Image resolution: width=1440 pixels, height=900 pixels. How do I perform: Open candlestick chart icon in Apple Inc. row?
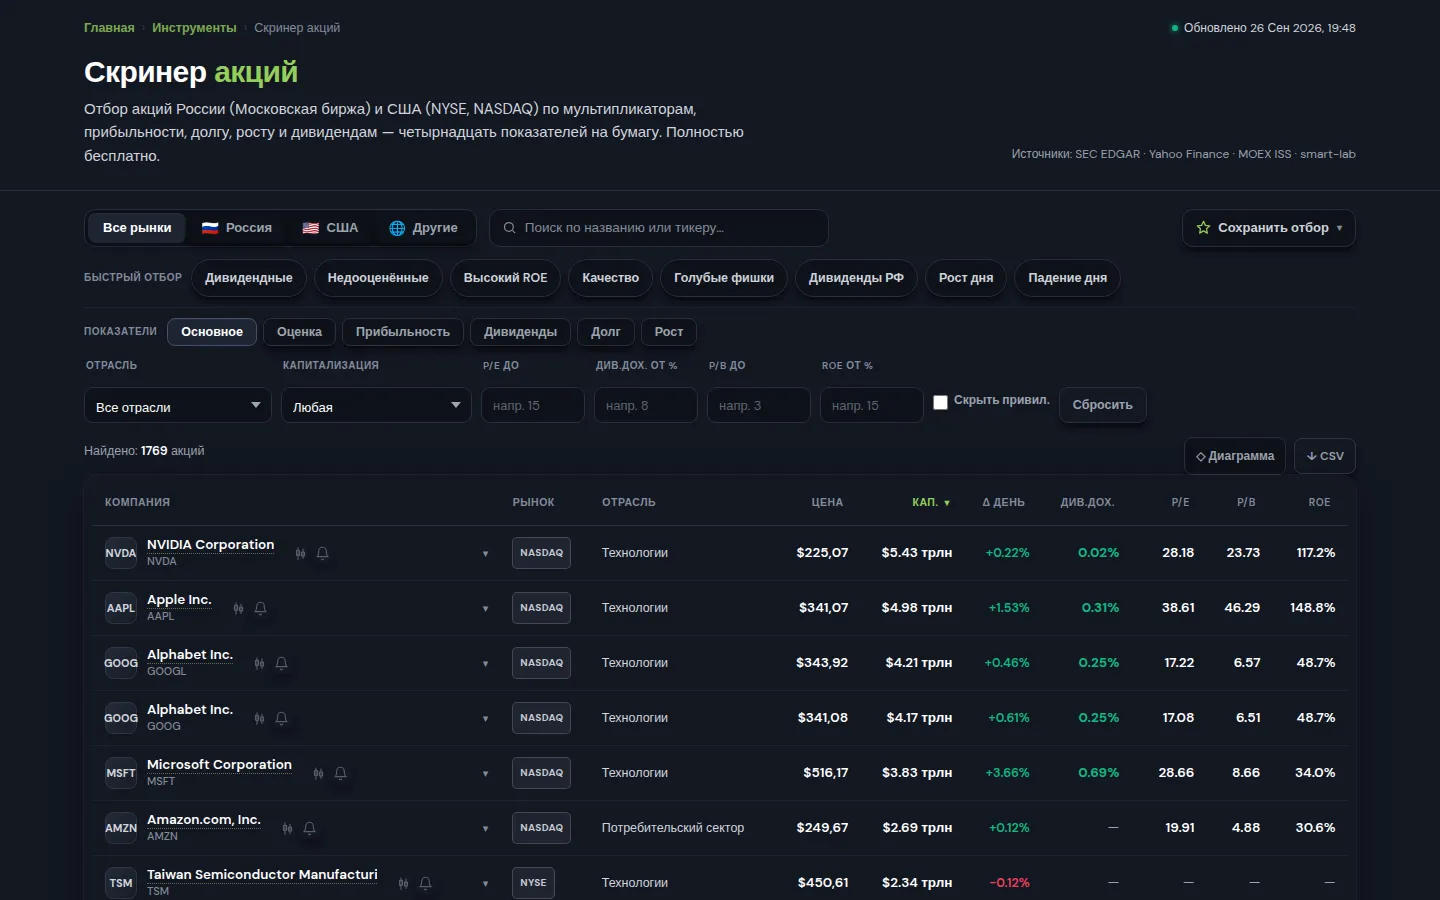click(x=238, y=608)
